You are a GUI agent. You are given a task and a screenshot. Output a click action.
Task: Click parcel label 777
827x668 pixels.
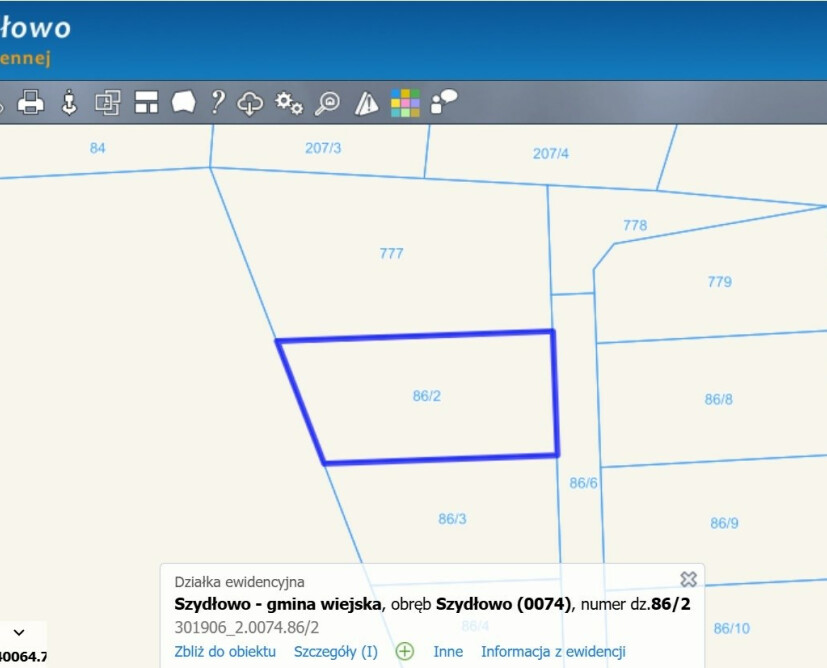pos(391,253)
